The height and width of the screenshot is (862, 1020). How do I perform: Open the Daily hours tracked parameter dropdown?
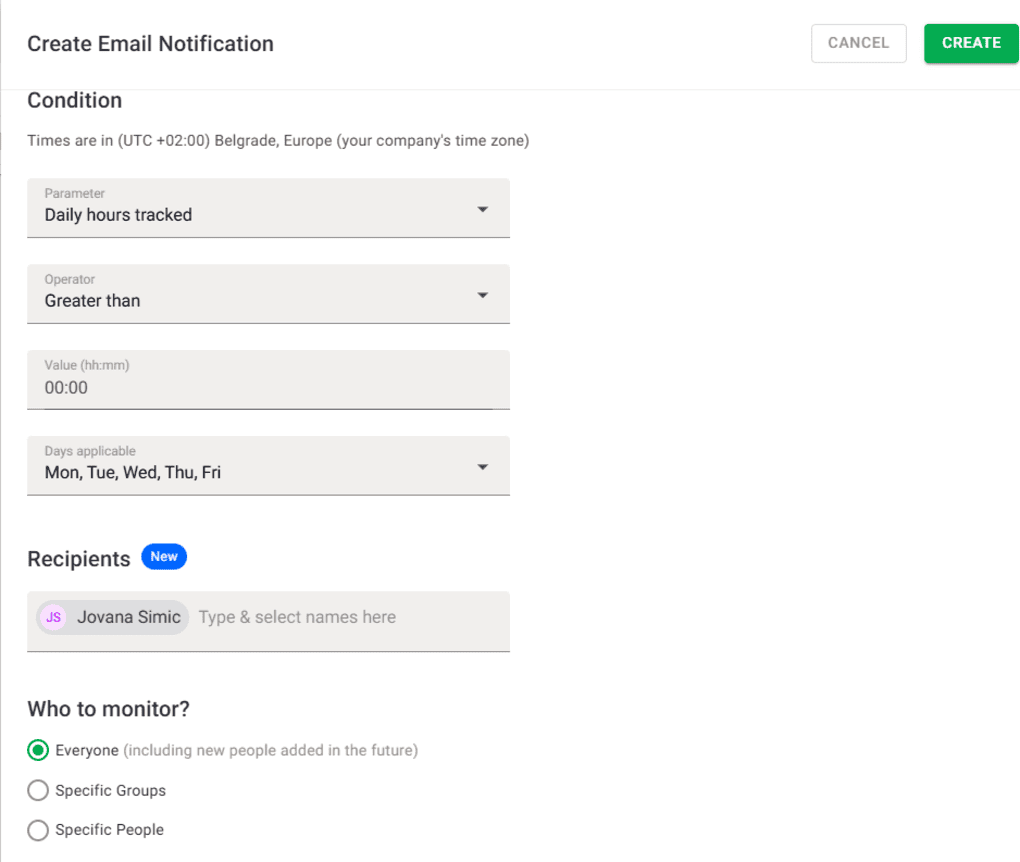click(250, 208)
